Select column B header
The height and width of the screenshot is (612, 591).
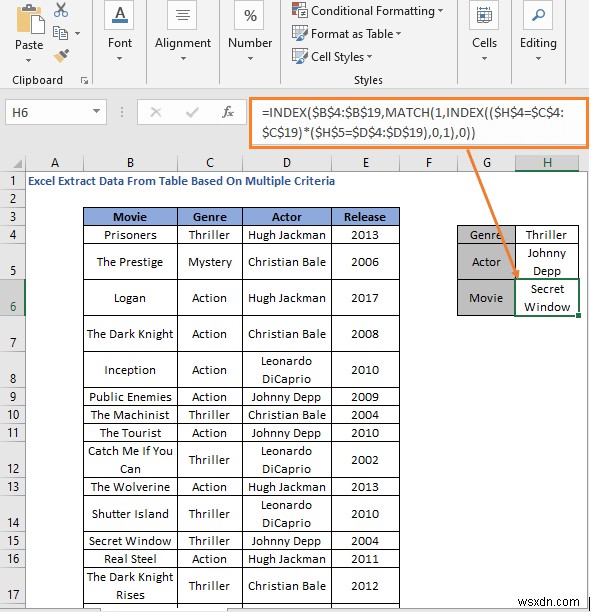[130, 163]
